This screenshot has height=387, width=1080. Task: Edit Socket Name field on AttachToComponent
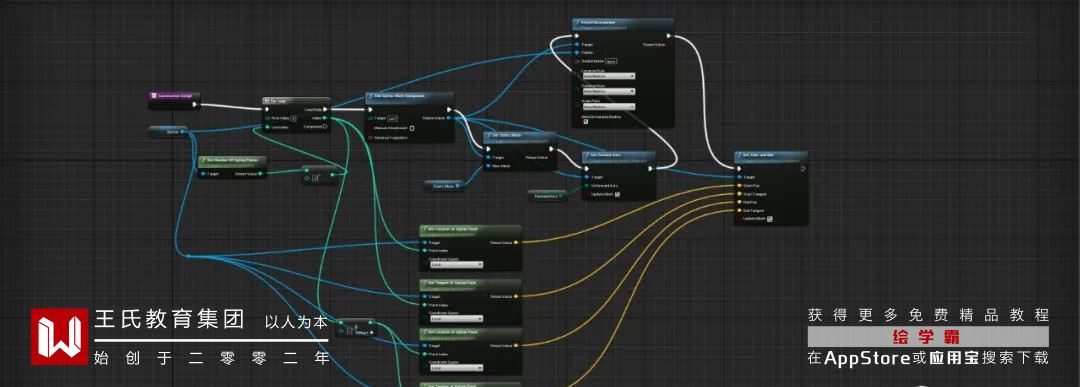click(x=611, y=61)
